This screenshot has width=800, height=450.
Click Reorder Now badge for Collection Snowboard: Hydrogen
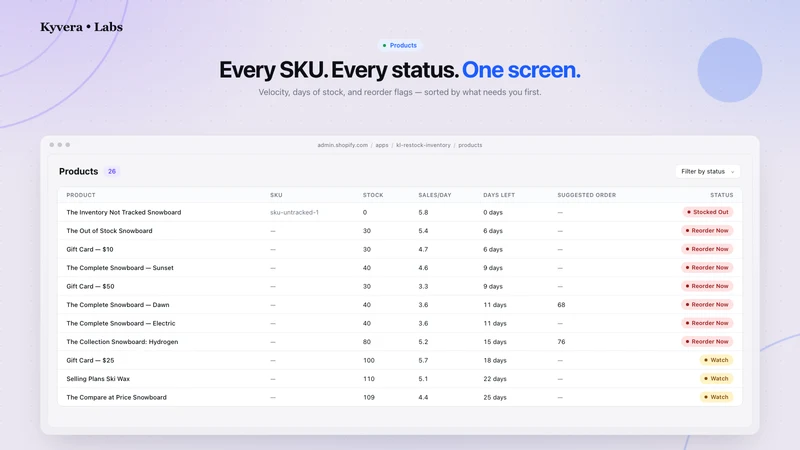click(x=707, y=342)
